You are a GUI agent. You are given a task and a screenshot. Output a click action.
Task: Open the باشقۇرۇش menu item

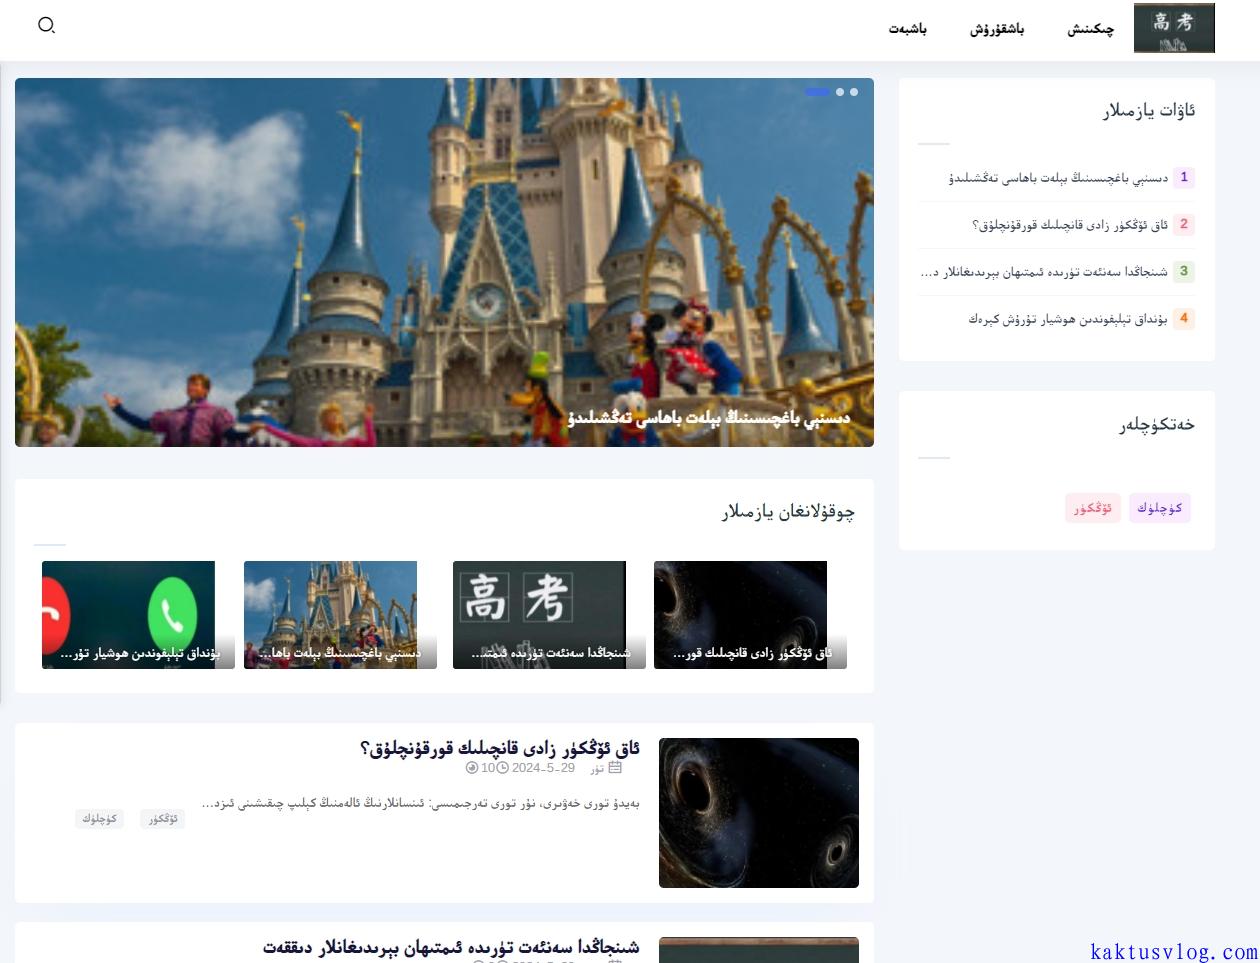(x=997, y=29)
